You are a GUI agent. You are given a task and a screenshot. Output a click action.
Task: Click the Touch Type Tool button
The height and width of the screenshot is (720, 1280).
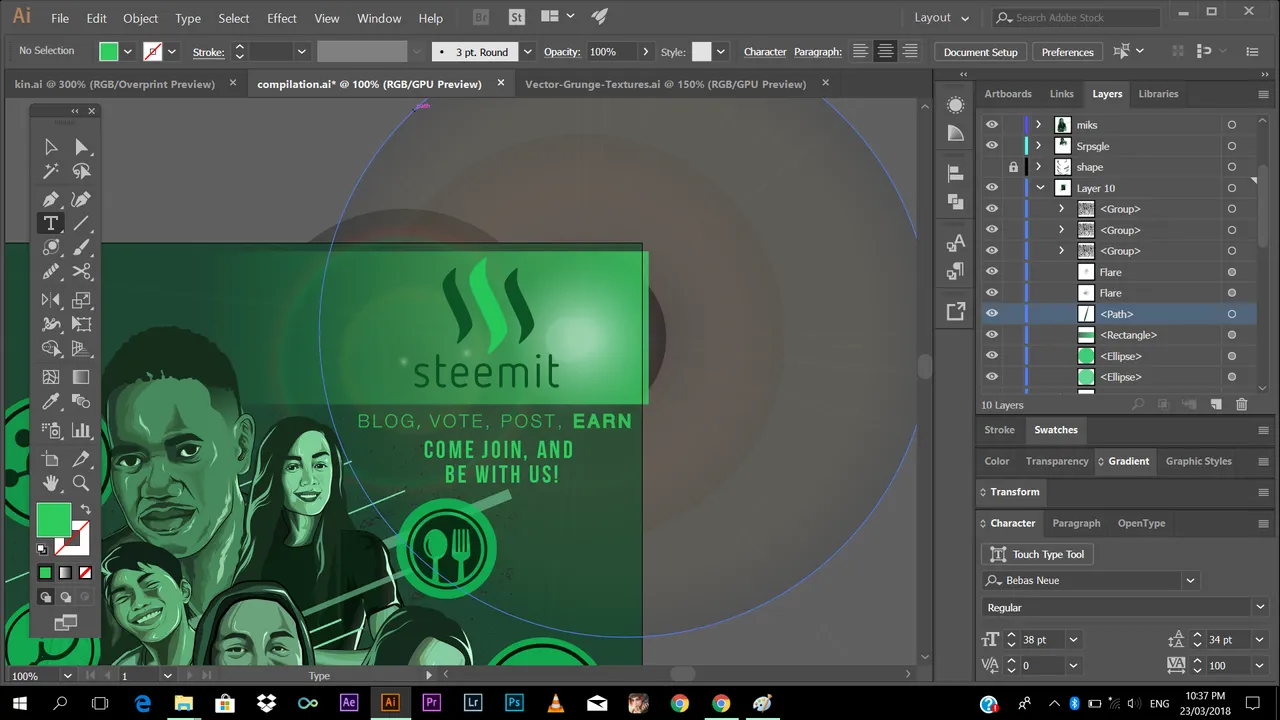pos(1037,554)
